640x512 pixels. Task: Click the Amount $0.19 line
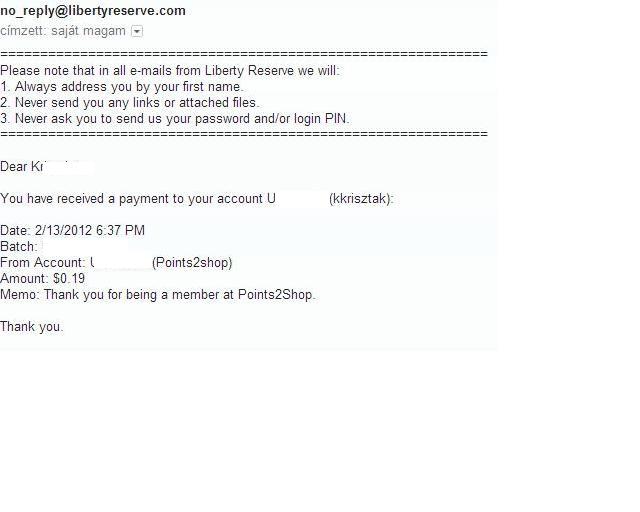click(42, 278)
